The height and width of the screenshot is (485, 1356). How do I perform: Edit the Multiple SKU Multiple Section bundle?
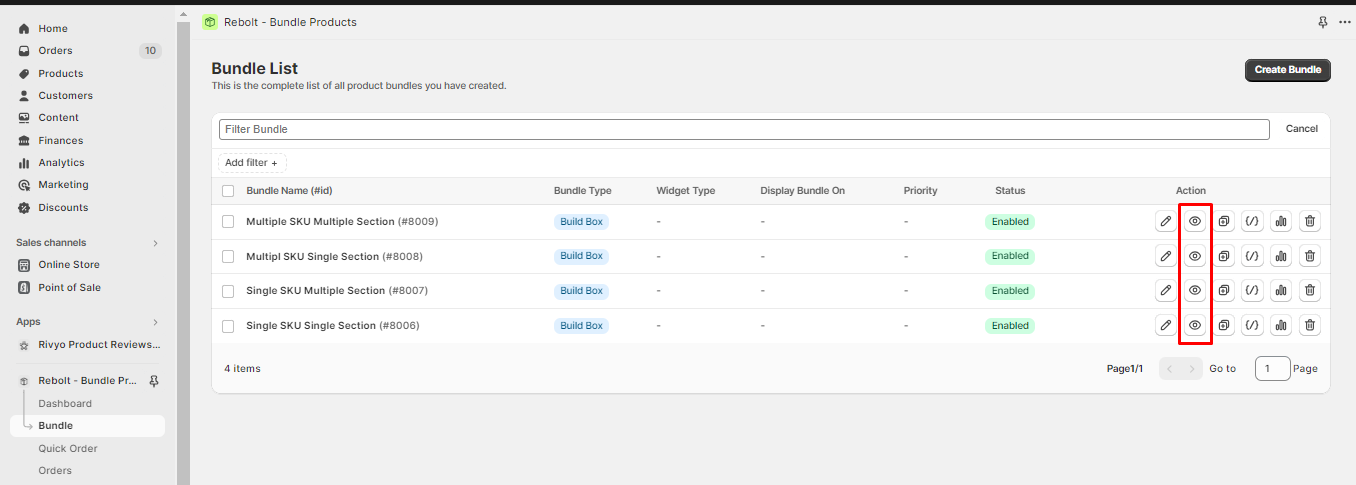[x=1165, y=221]
